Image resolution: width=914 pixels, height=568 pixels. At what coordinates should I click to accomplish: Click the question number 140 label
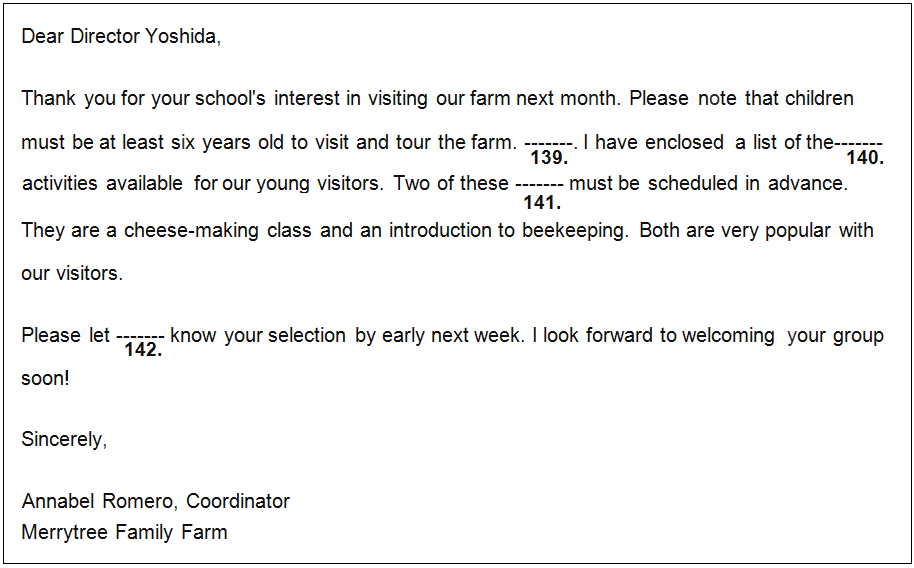(865, 158)
